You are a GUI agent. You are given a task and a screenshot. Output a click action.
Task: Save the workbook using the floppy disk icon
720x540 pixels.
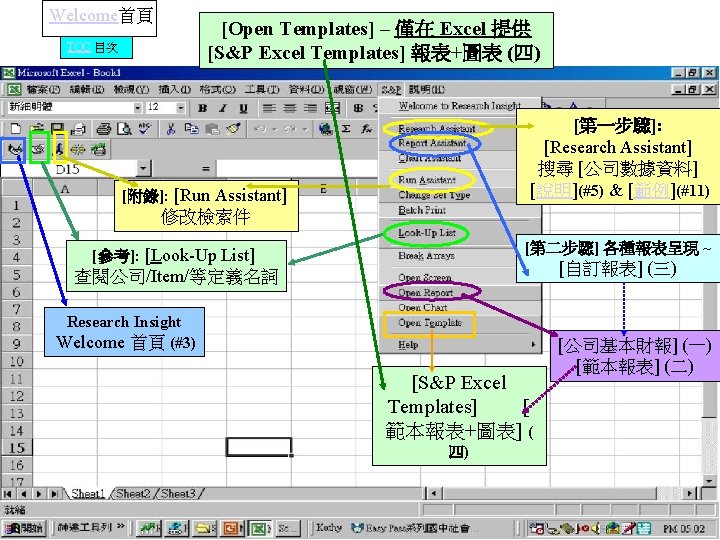[57, 129]
